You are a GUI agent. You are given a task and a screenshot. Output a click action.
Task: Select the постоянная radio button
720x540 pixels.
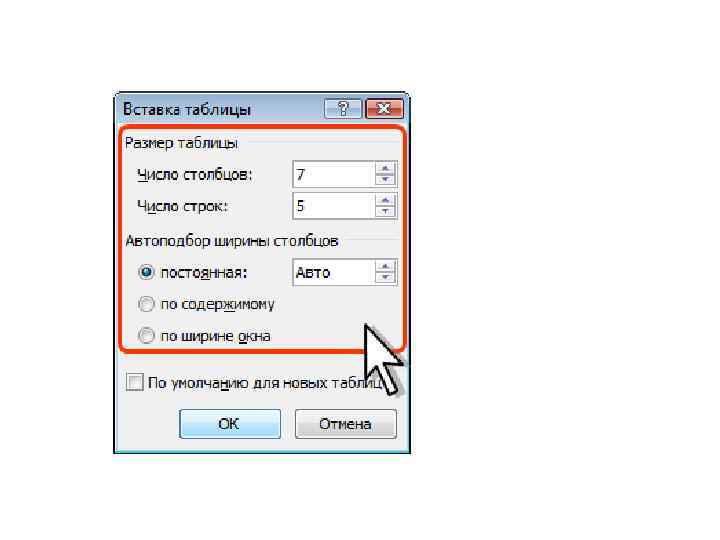146,272
